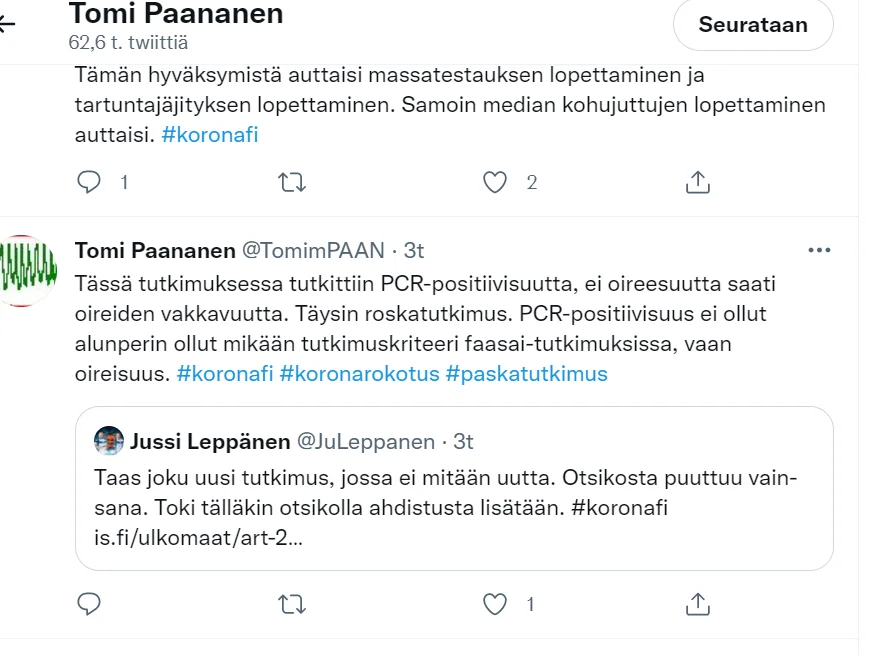Reply to the first tweet
892x655 pixels.
point(90,182)
